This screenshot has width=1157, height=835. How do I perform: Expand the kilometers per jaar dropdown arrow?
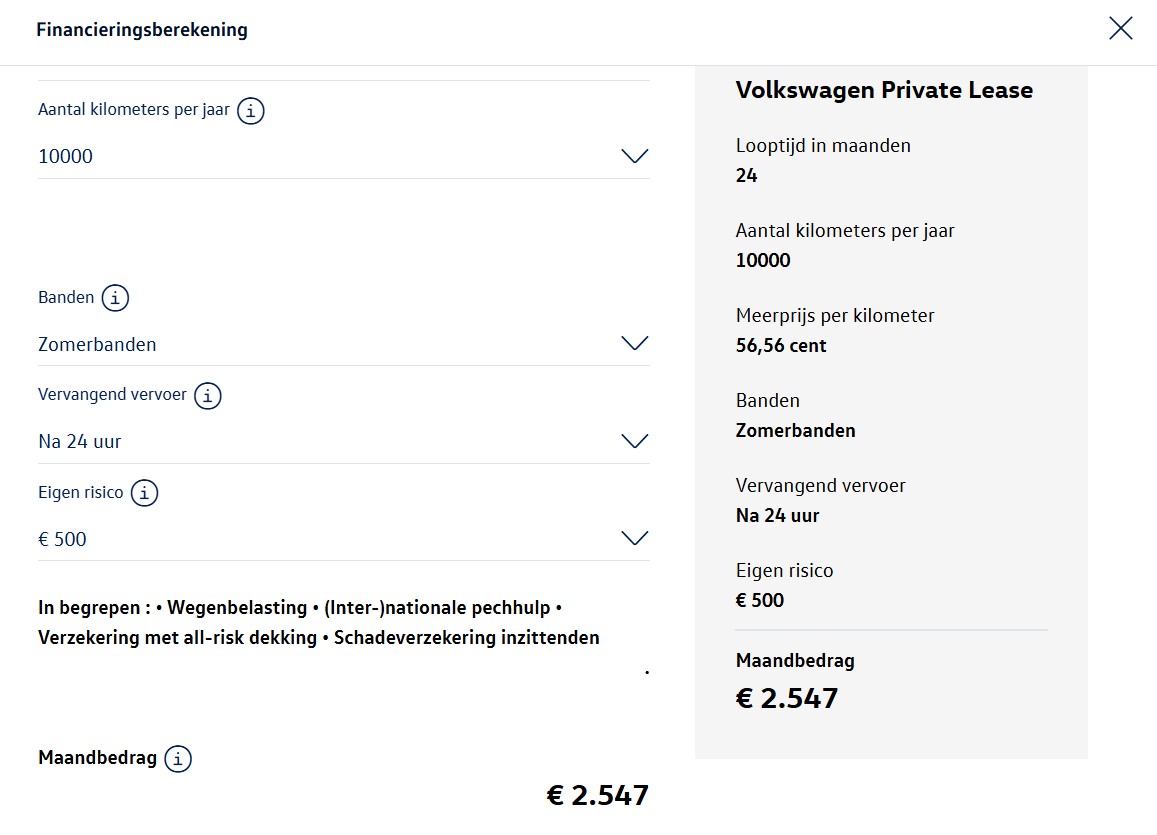(635, 156)
